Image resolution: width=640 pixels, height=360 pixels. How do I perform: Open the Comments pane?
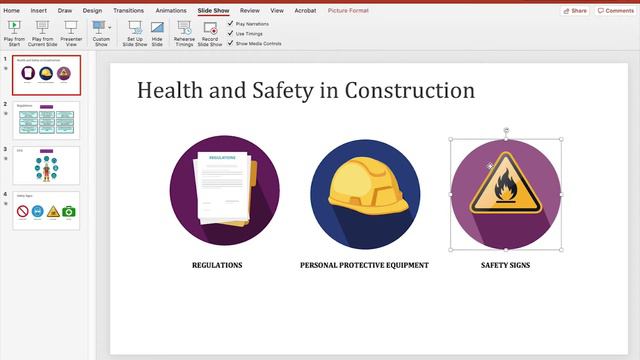pos(616,11)
